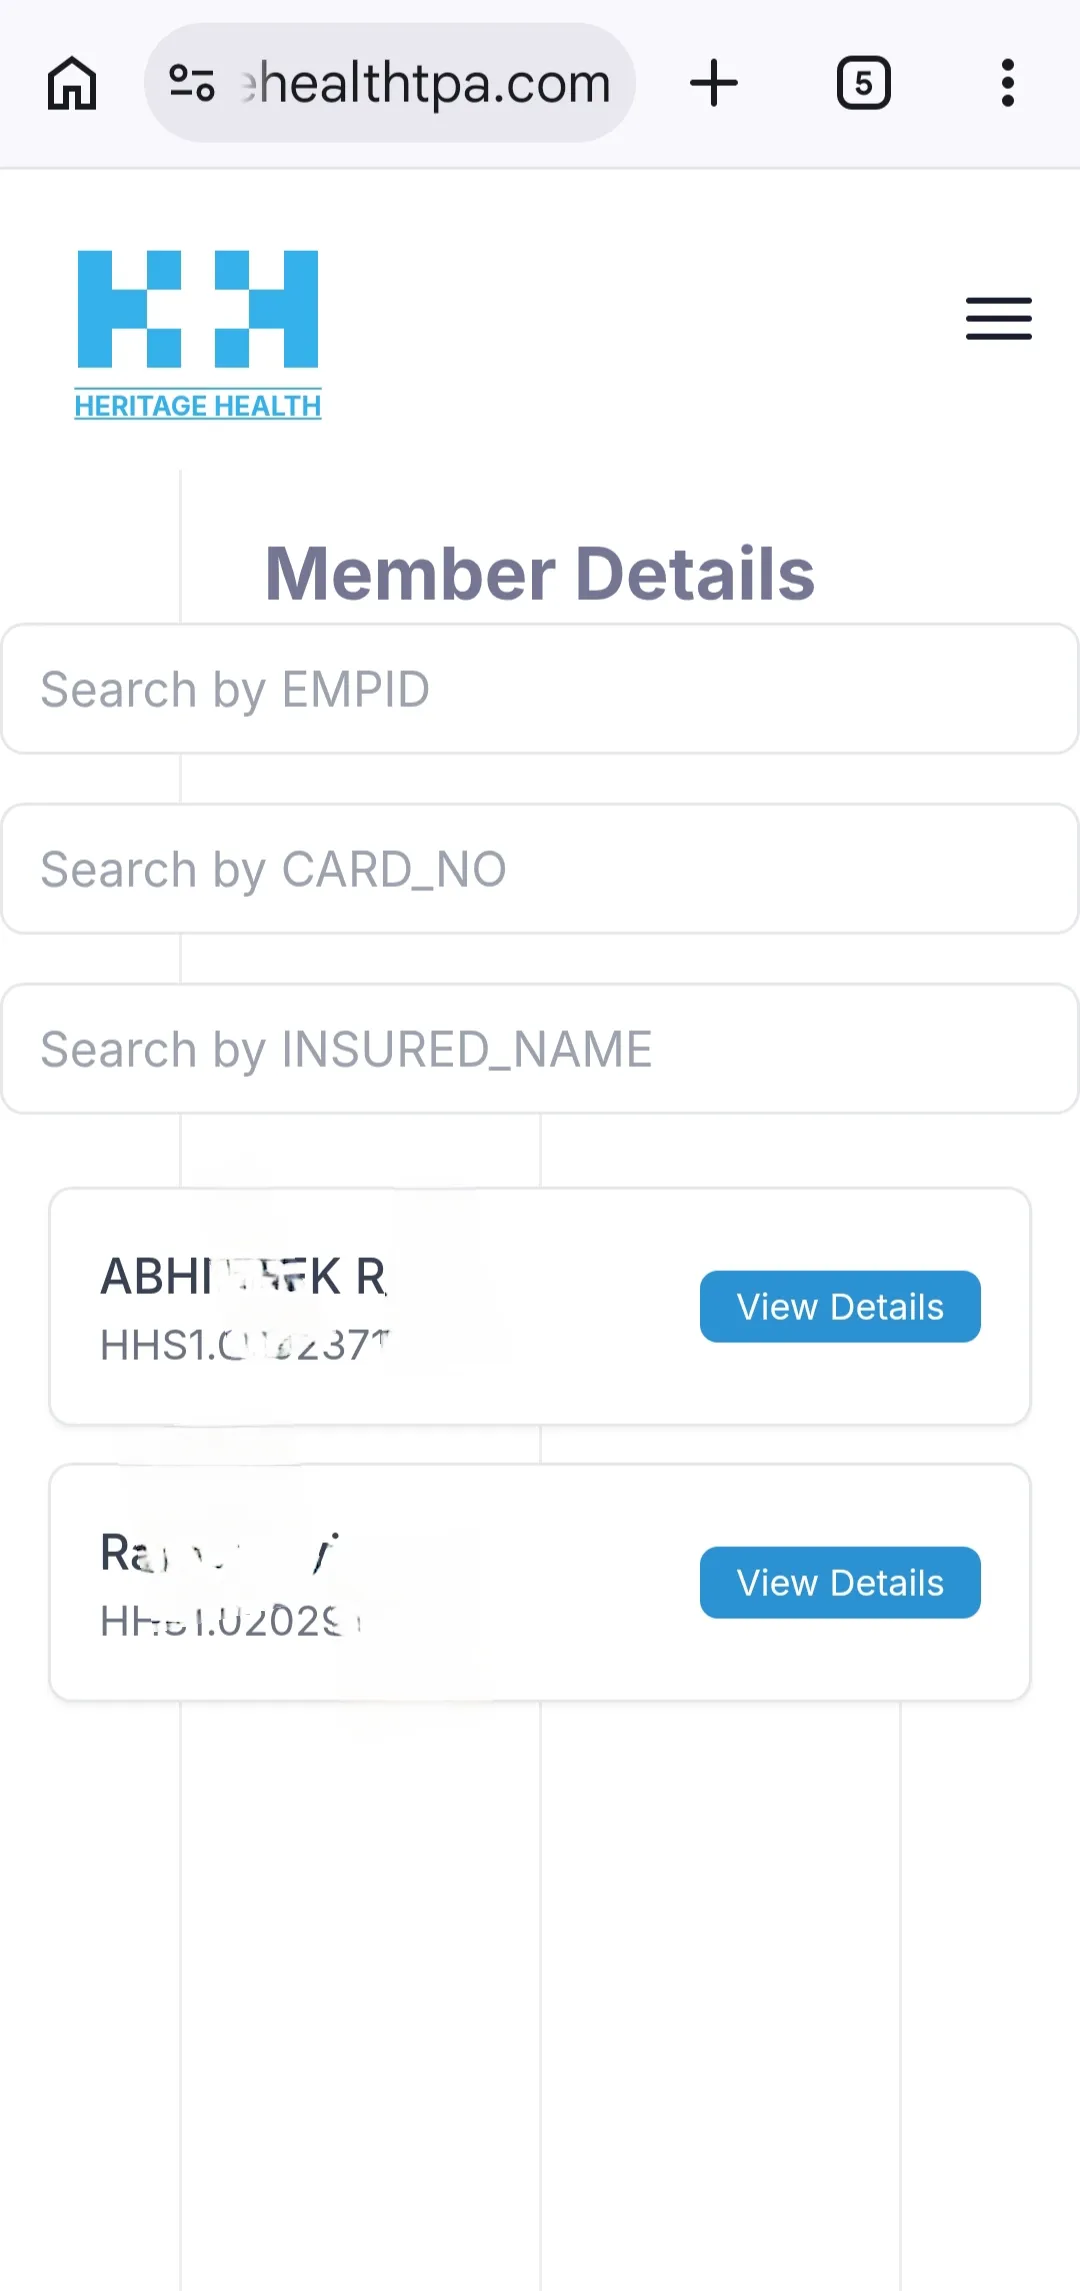The image size is (1080, 2291).
Task: Open browser three-dot overflow menu
Action: pos(1008,83)
